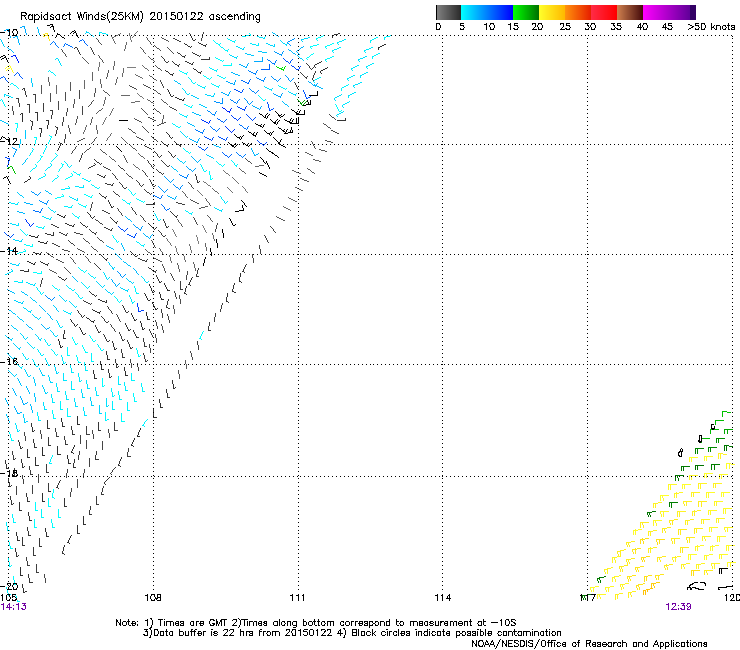Click the purple 12:39 time stamp
Viewport: 740px width, 650px height.
[x=679, y=607]
